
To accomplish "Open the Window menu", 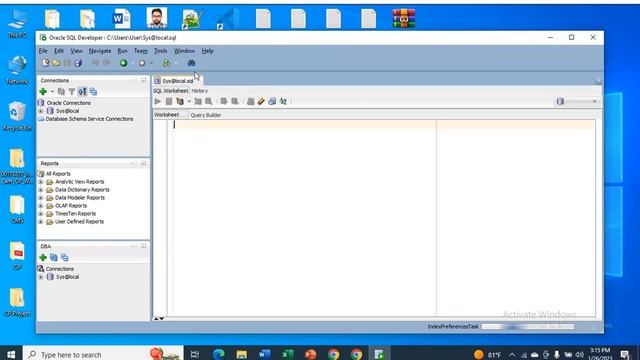I will pyautogui.click(x=184, y=51).
